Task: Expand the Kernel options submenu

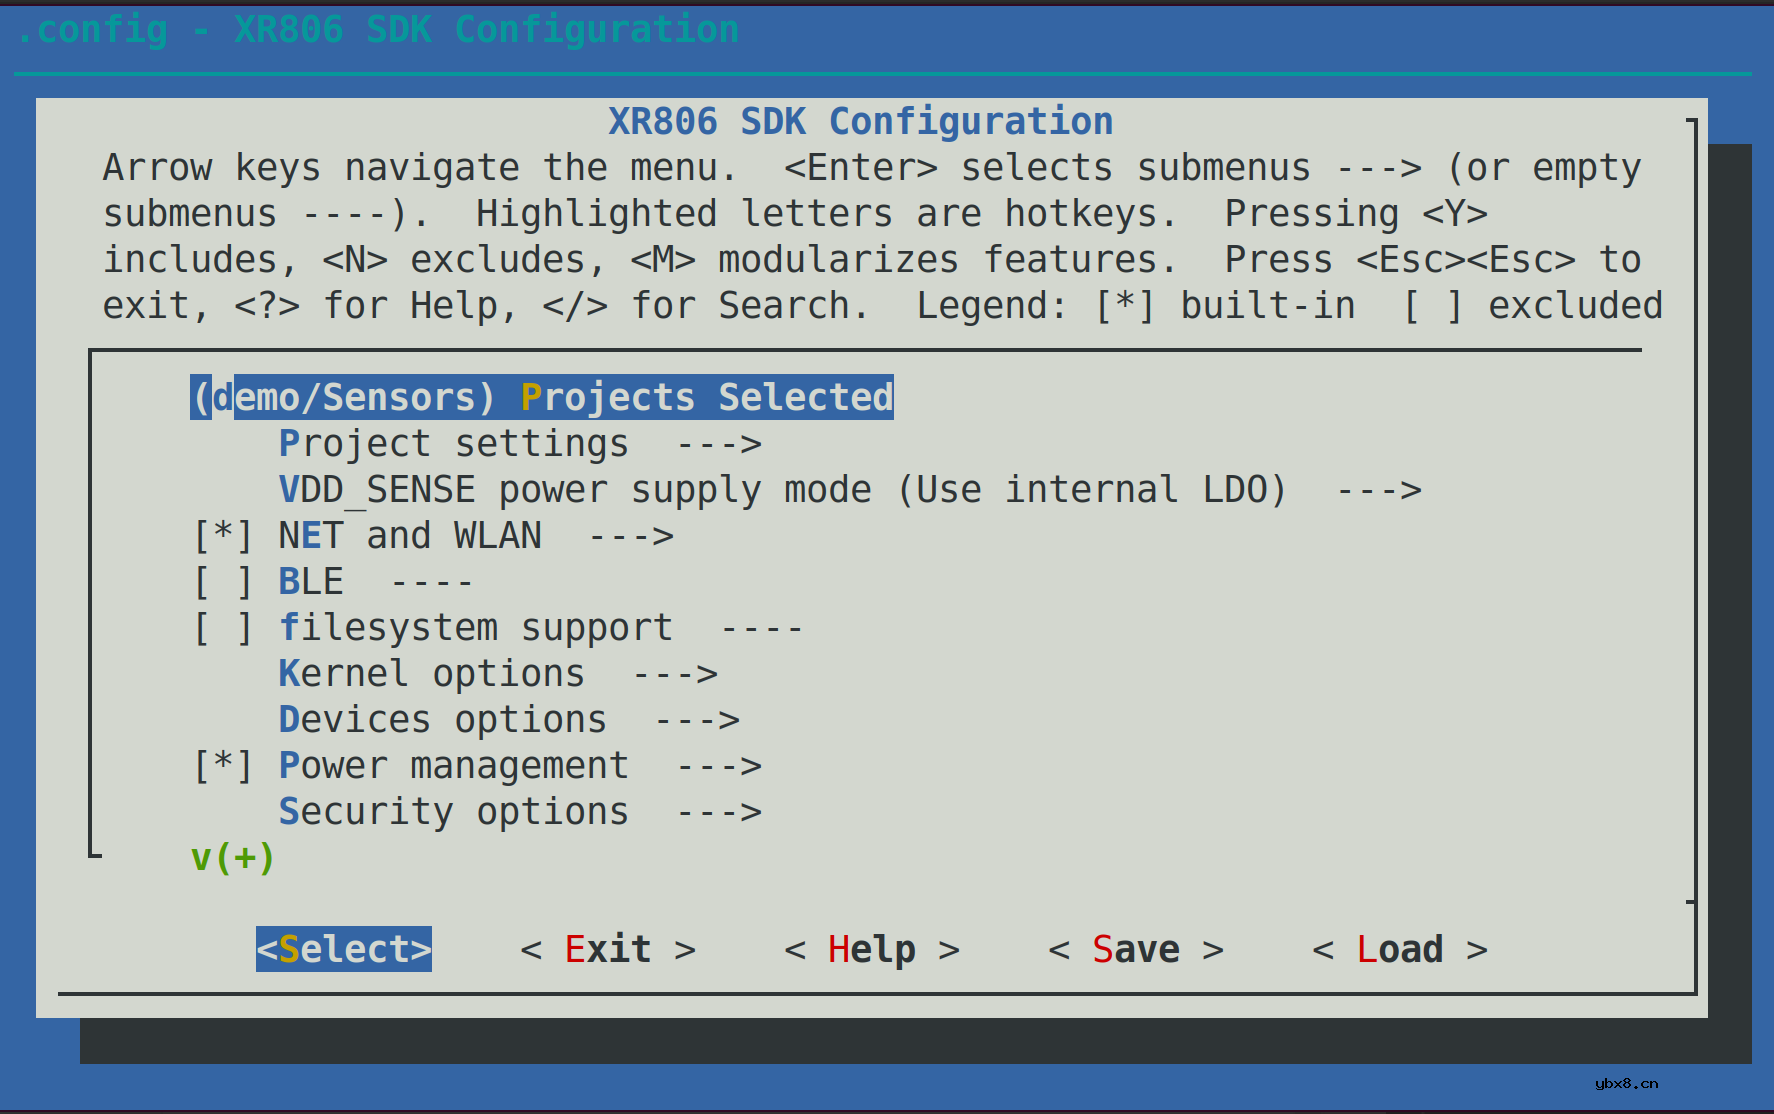Action: tap(431, 673)
